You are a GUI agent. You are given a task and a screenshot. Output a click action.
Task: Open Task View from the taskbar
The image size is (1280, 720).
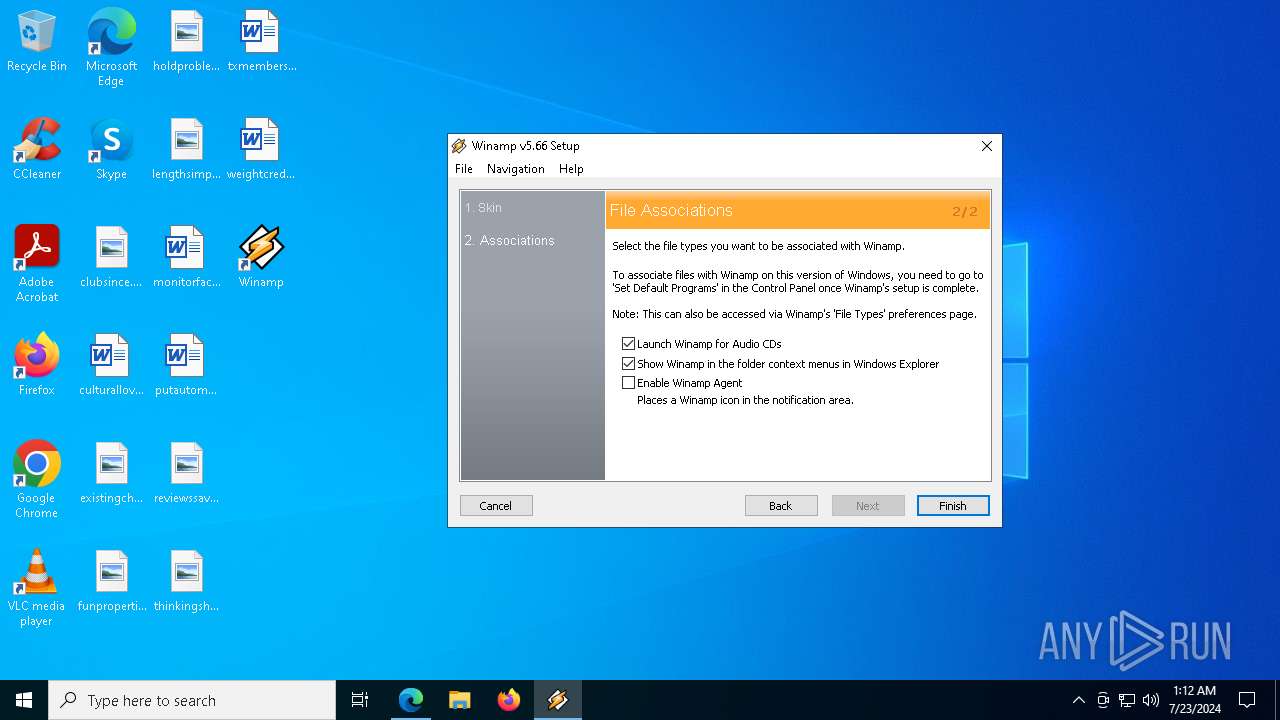coord(360,700)
